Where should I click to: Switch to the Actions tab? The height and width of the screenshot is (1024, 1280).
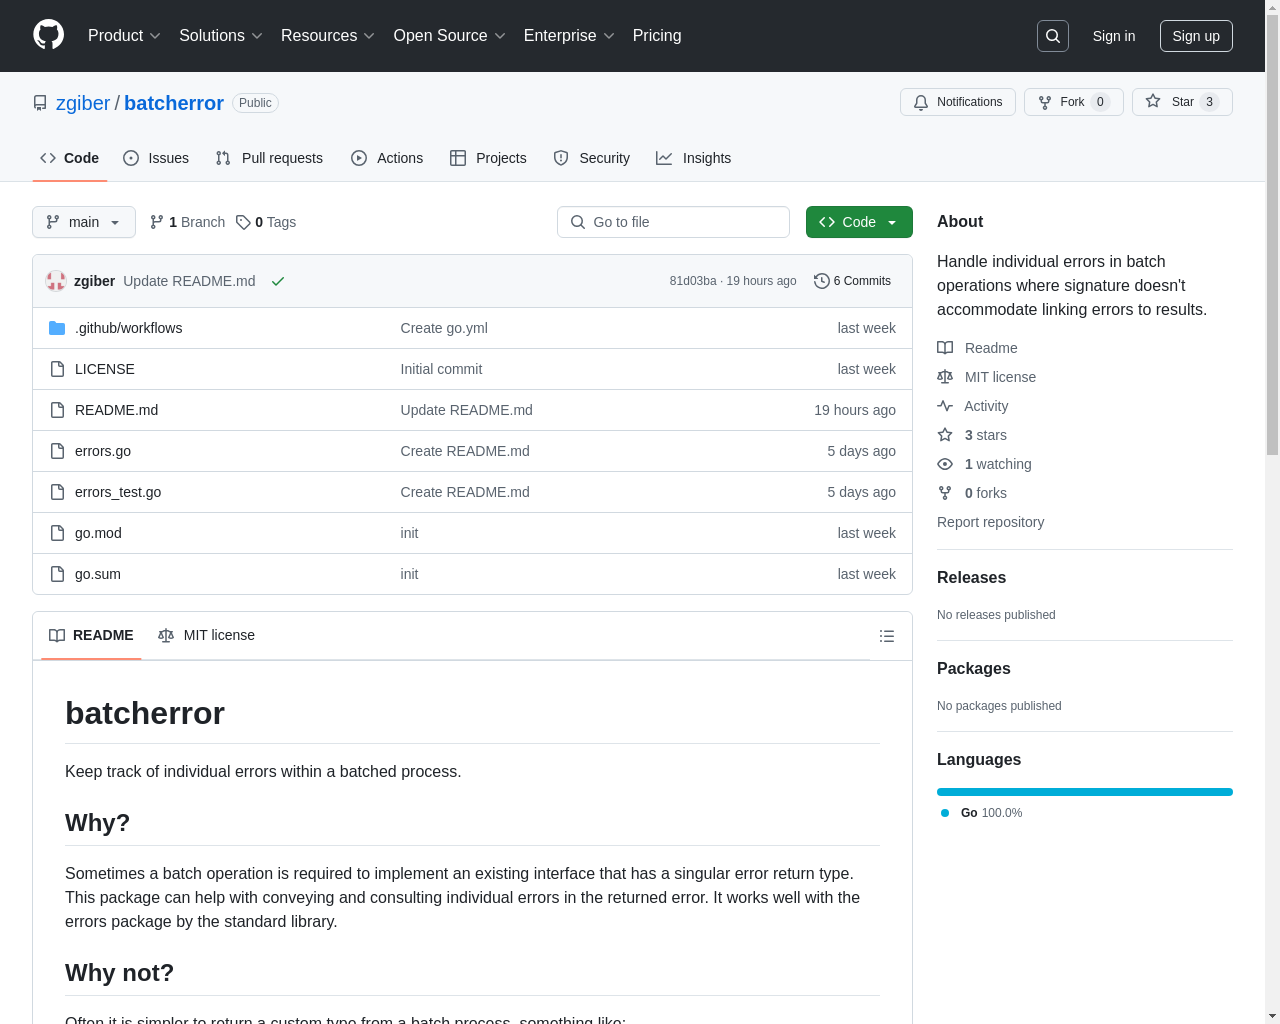[x=387, y=158]
